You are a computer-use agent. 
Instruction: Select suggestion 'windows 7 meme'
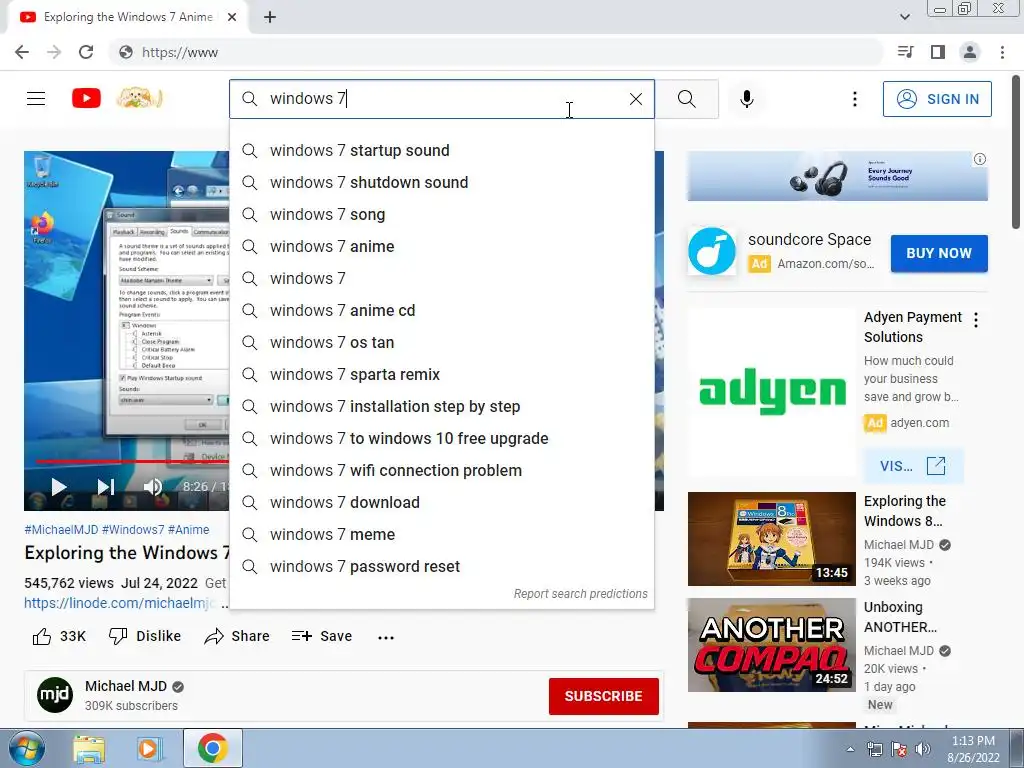click(441, 534)
